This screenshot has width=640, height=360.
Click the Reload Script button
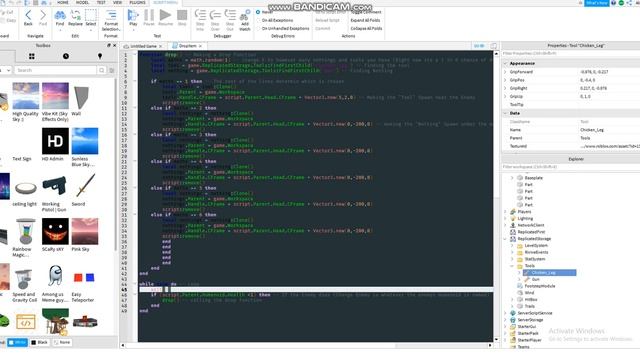click(327, 20)
